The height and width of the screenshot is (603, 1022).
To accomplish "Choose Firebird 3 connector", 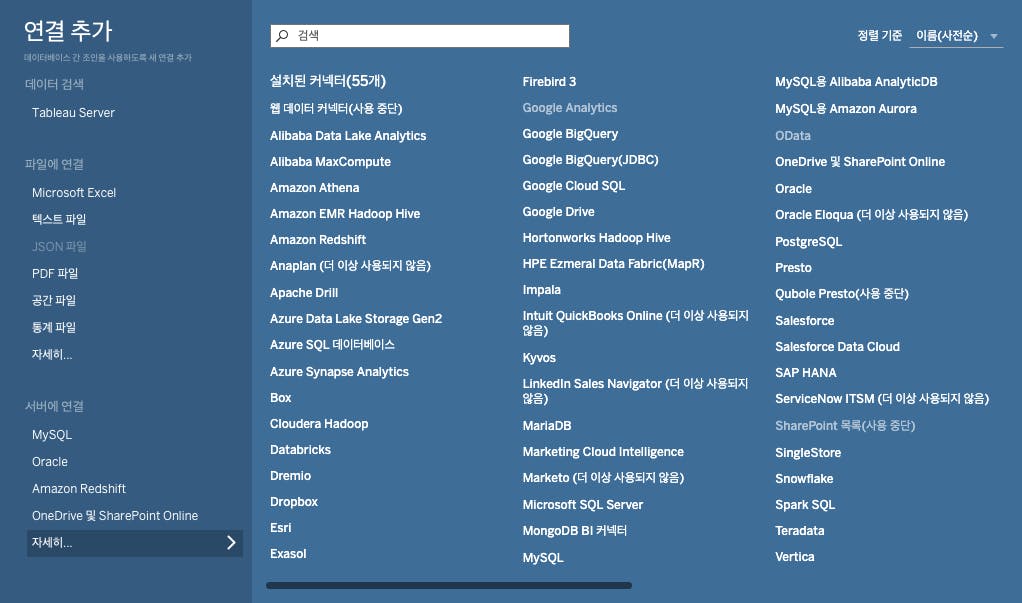I will tap(549, 82).
